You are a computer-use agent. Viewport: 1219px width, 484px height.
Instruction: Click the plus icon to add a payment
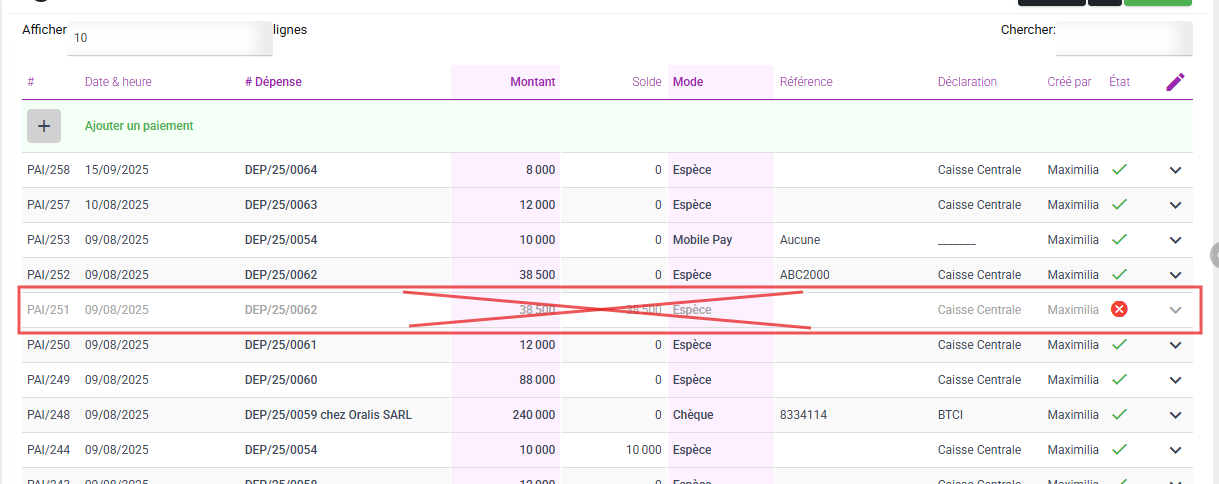click(44, 126)
